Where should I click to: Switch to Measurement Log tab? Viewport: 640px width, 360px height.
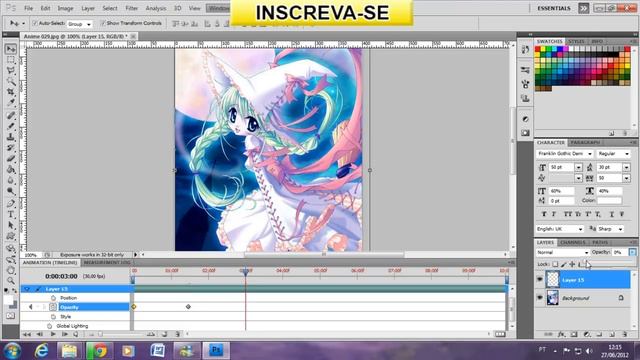click(x=107, y=262)
